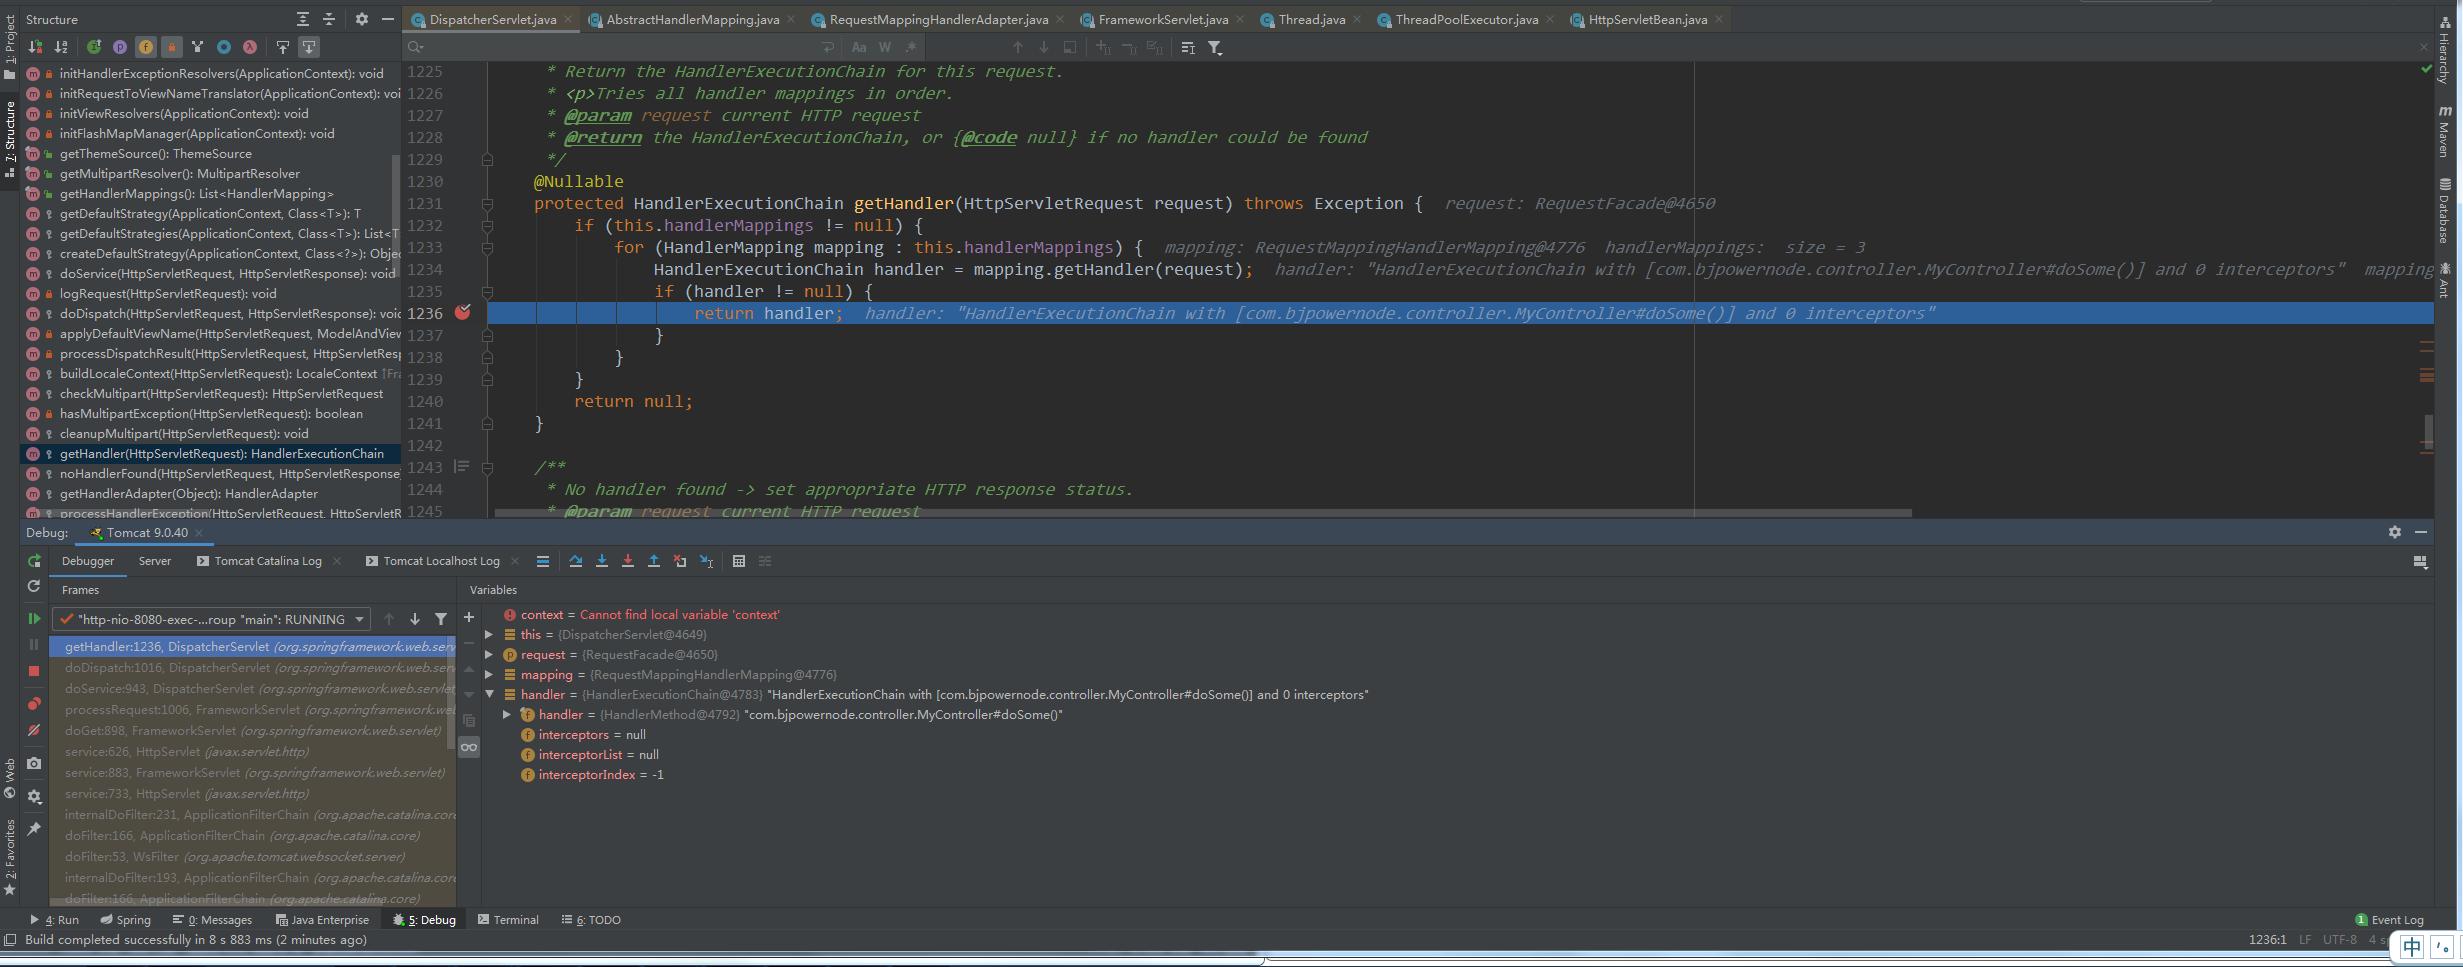Click the Step Over debugger icon
The image size is (2463, 967).
pyautogui.click(x=575, y=561)
